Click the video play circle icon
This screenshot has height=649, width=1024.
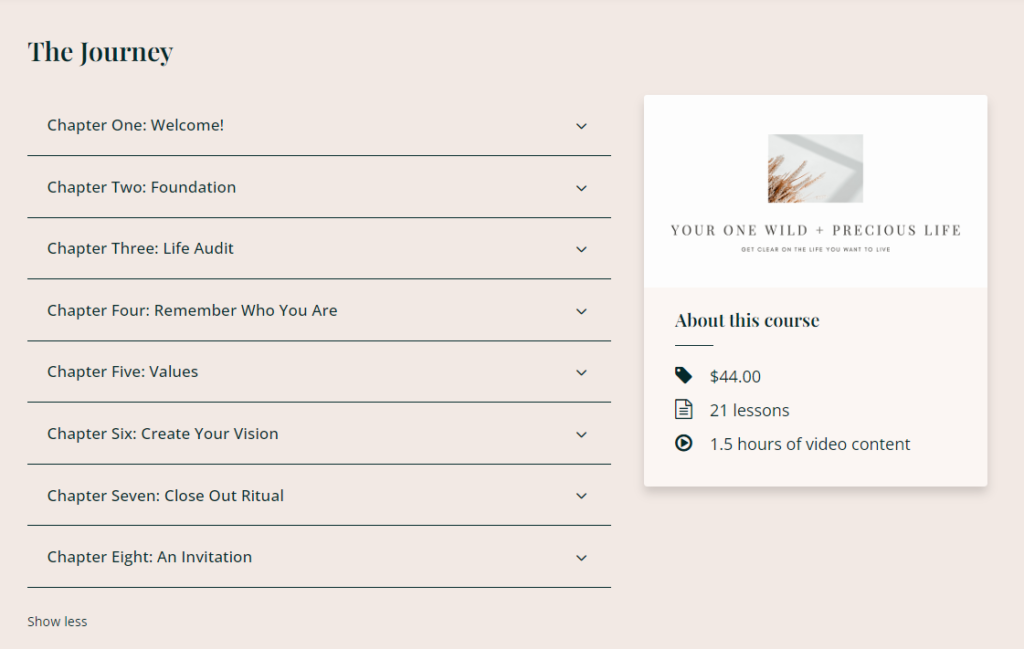pos(684,443)
